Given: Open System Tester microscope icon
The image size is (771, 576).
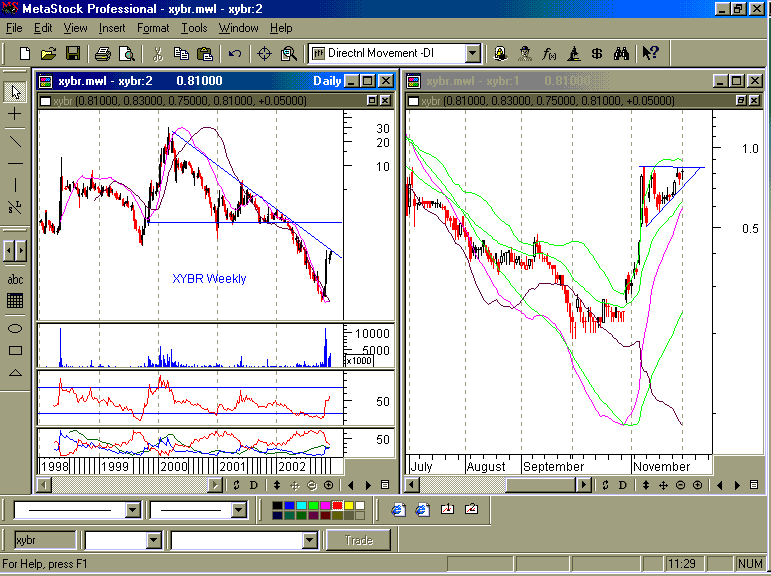Looking at the screenshot, I should click(x=573, y=53).
